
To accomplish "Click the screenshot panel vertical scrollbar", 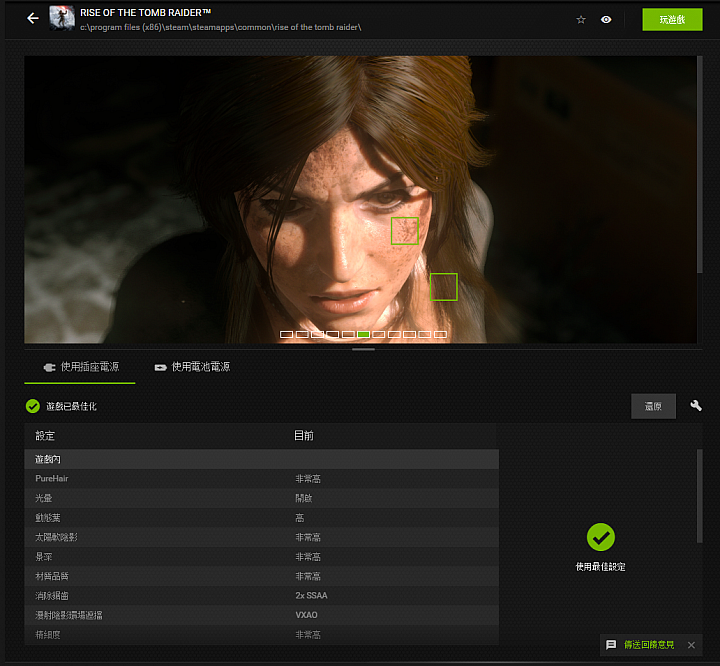I will pyautogui.click(x=700, y=164).
